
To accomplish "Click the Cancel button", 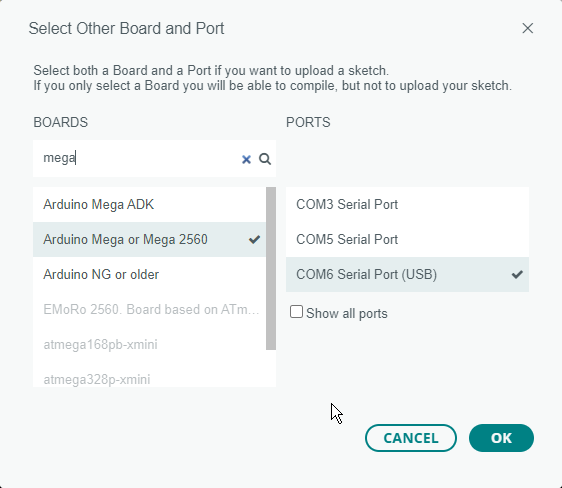I will coord(411,438).
